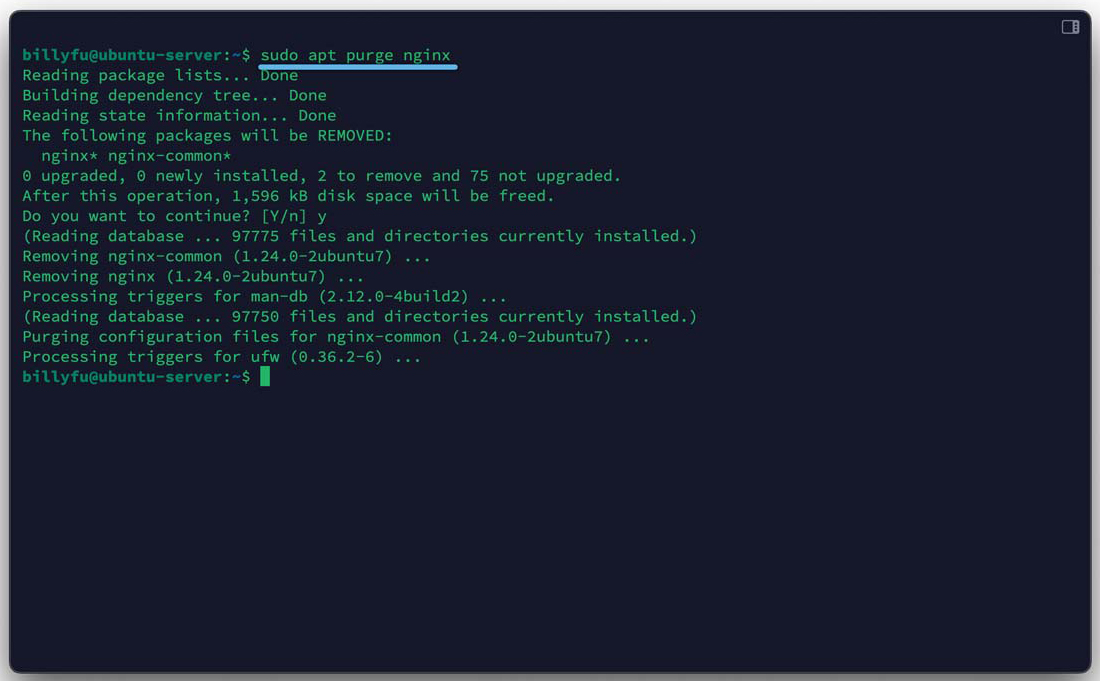Toggle the sidebar panel icon
This screenshot has height=681, width=1100.
(1070, 27)
